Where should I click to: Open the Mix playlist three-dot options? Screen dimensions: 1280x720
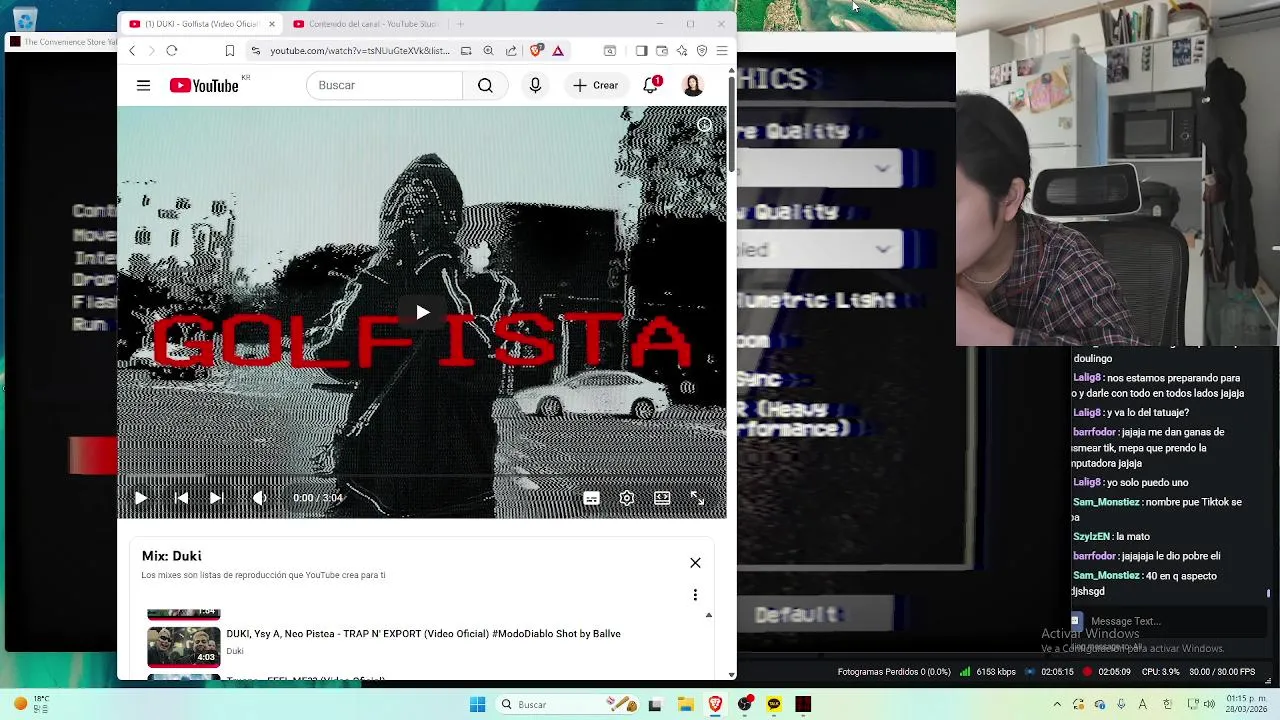tap(695, 595)
